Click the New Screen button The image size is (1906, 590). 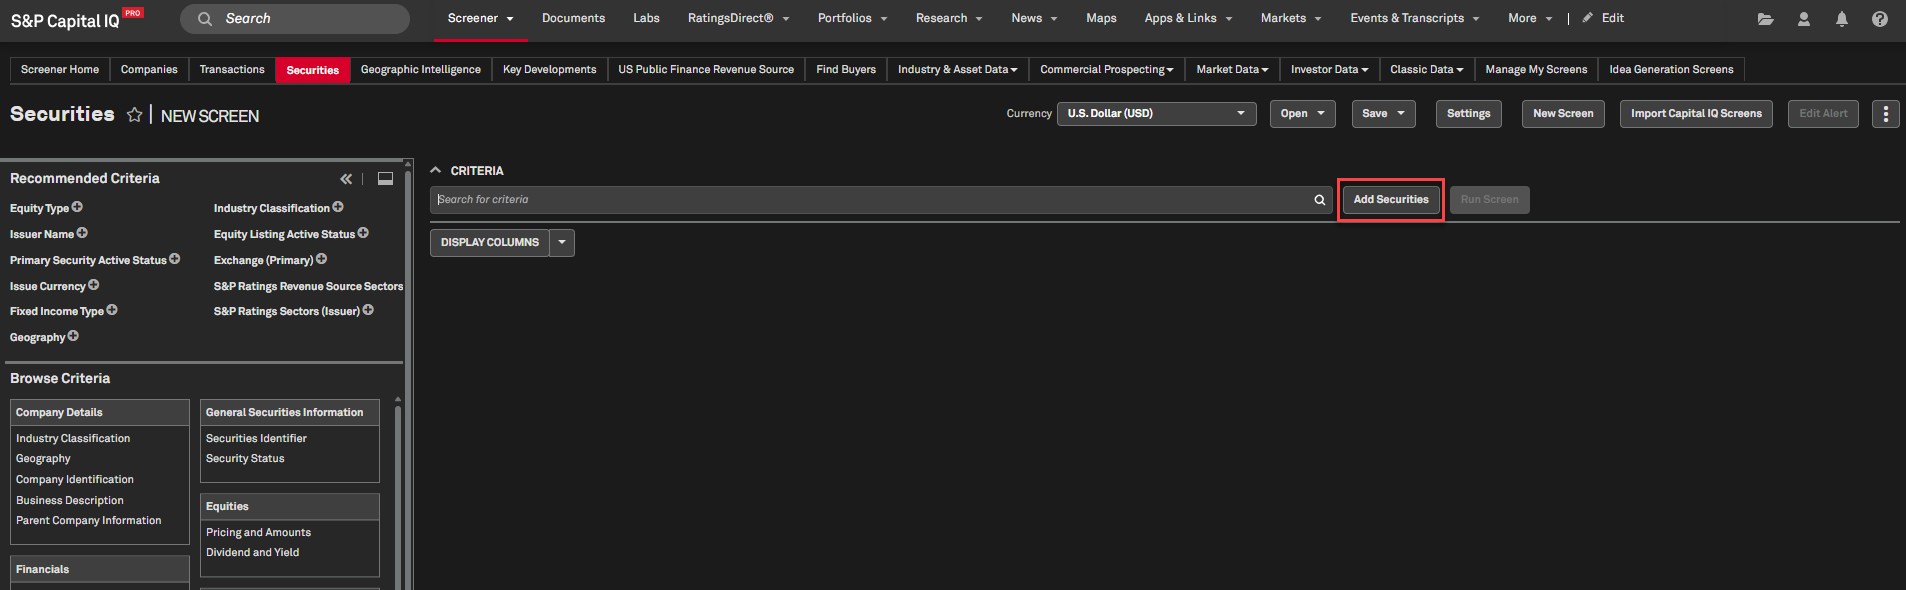(1563, 114)
